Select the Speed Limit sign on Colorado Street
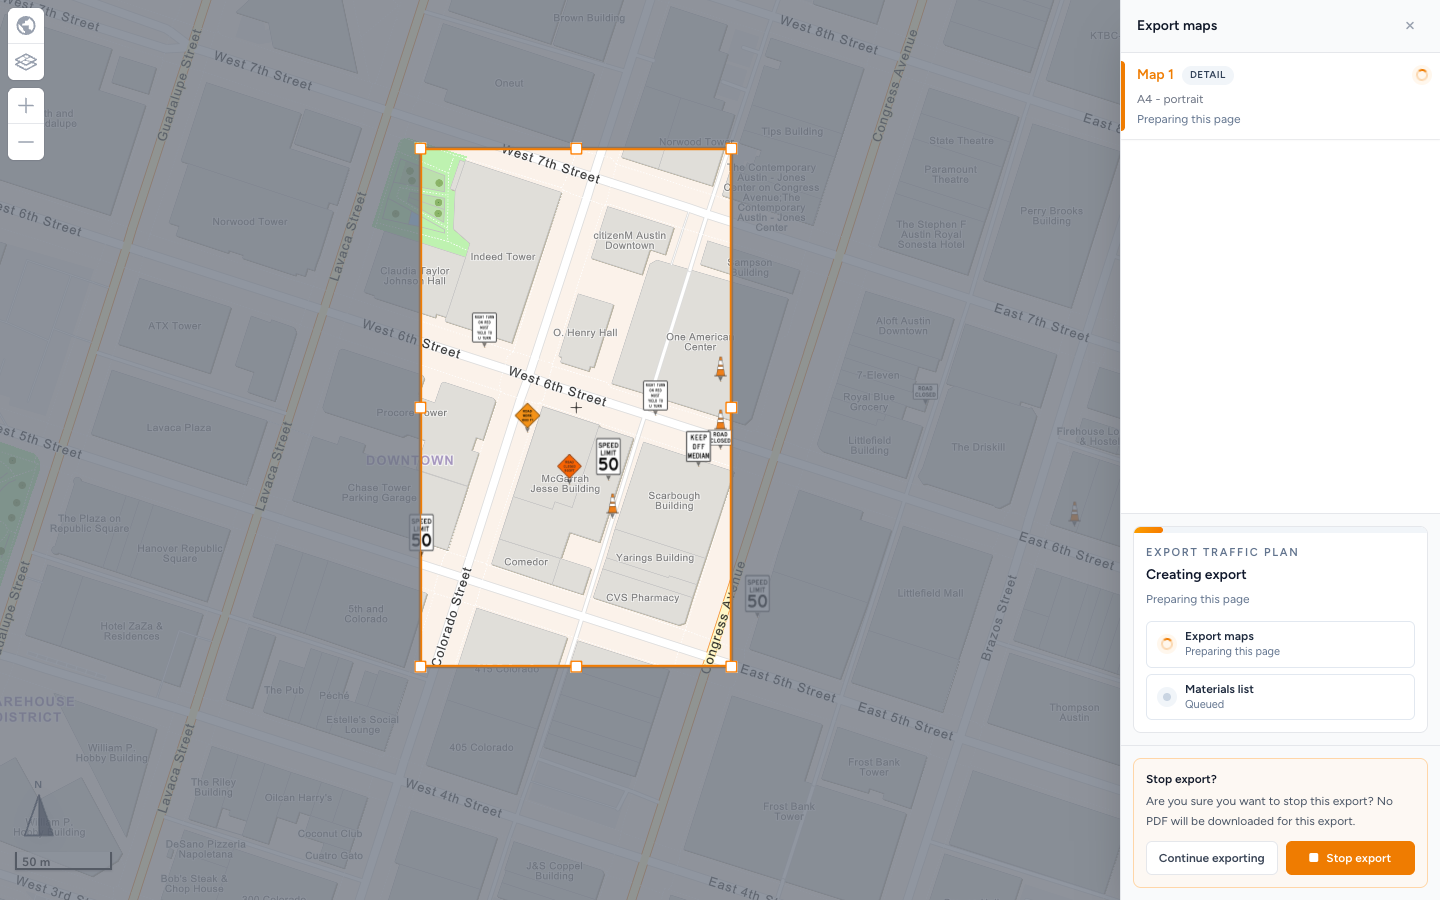The image size is (1440, 900). tap(422, 533)
